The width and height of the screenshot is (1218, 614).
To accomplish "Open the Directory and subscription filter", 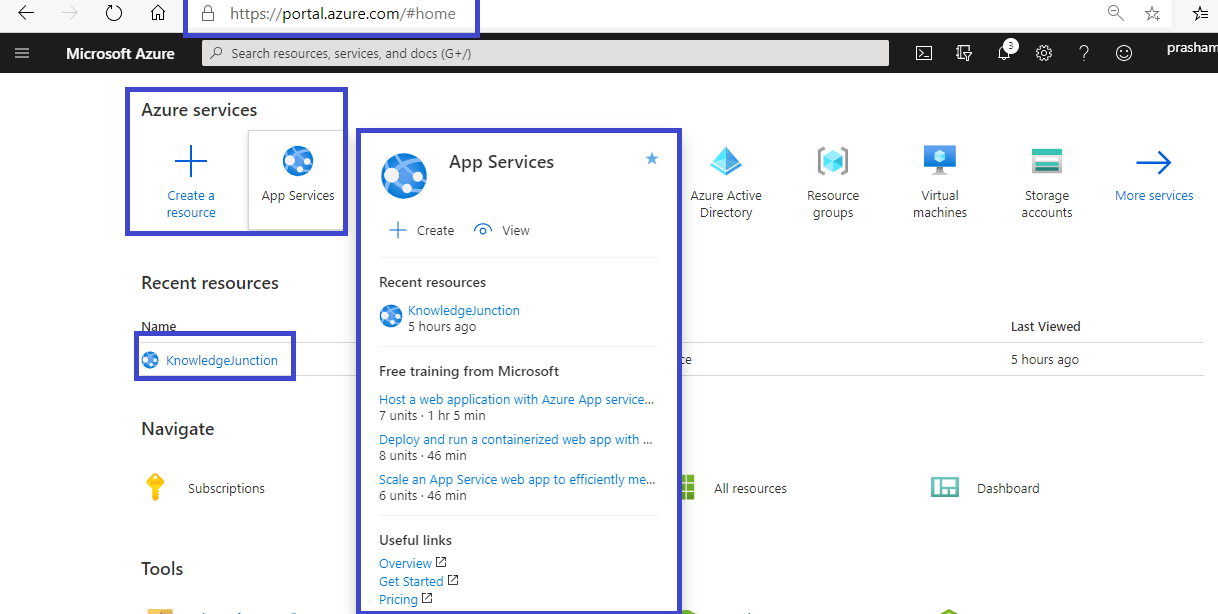I will point(963,53).
